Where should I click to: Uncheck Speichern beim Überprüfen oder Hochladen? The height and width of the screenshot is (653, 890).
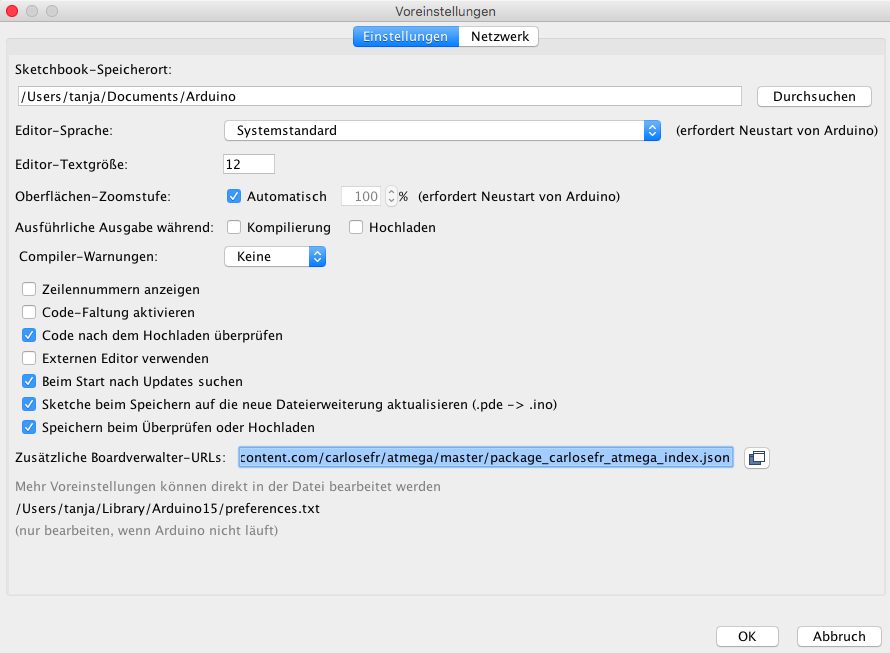point(29,428)
